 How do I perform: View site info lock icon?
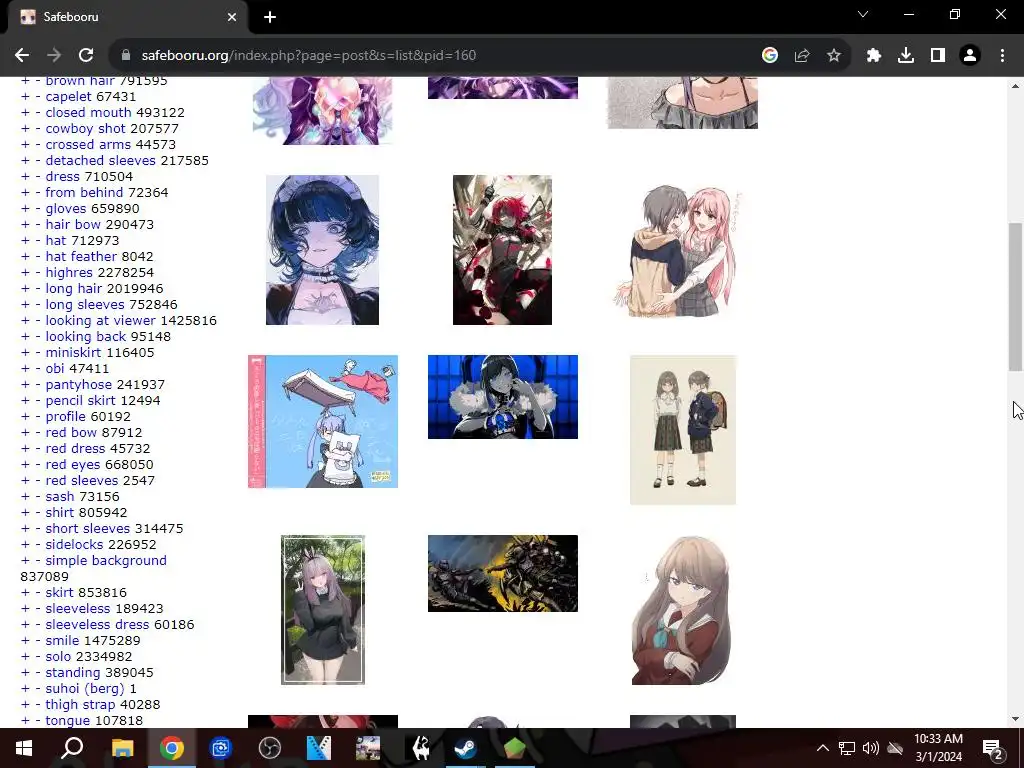(x=126, y=56)
